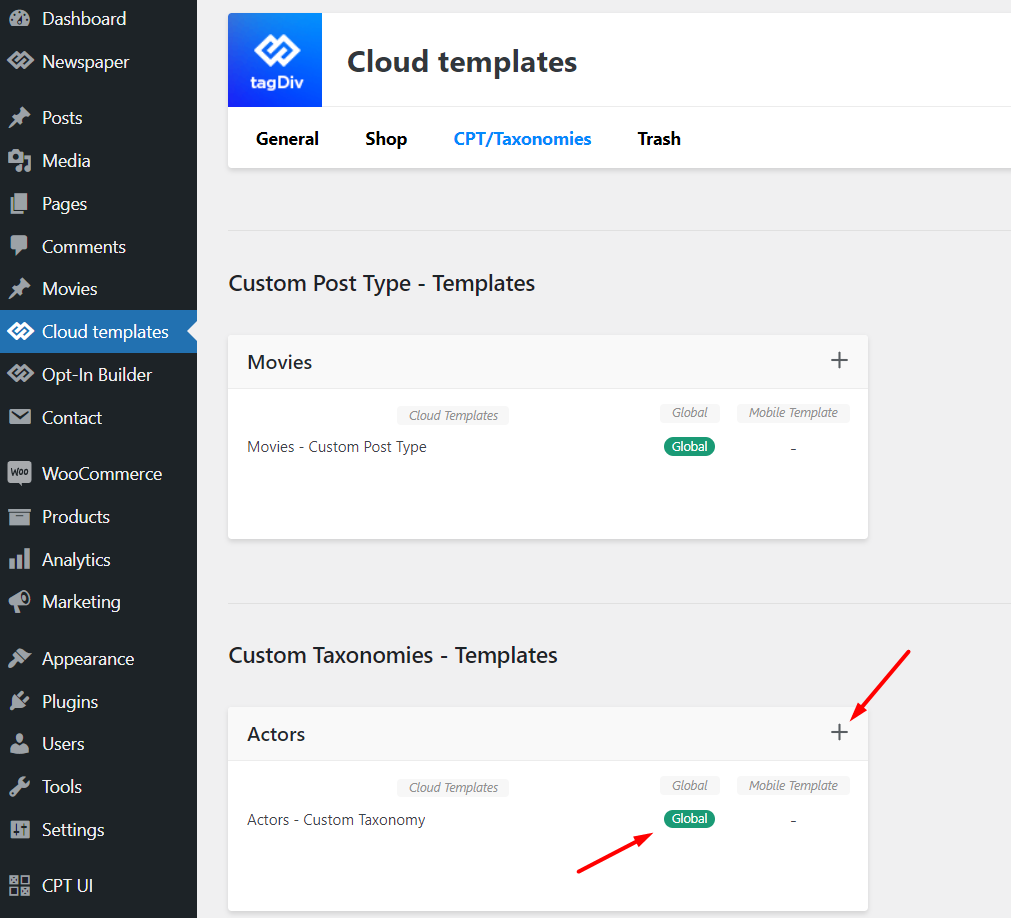1011x918 pixels.
Task: Click Mobile Template header in Actors panel
Action: coord(793,785)
